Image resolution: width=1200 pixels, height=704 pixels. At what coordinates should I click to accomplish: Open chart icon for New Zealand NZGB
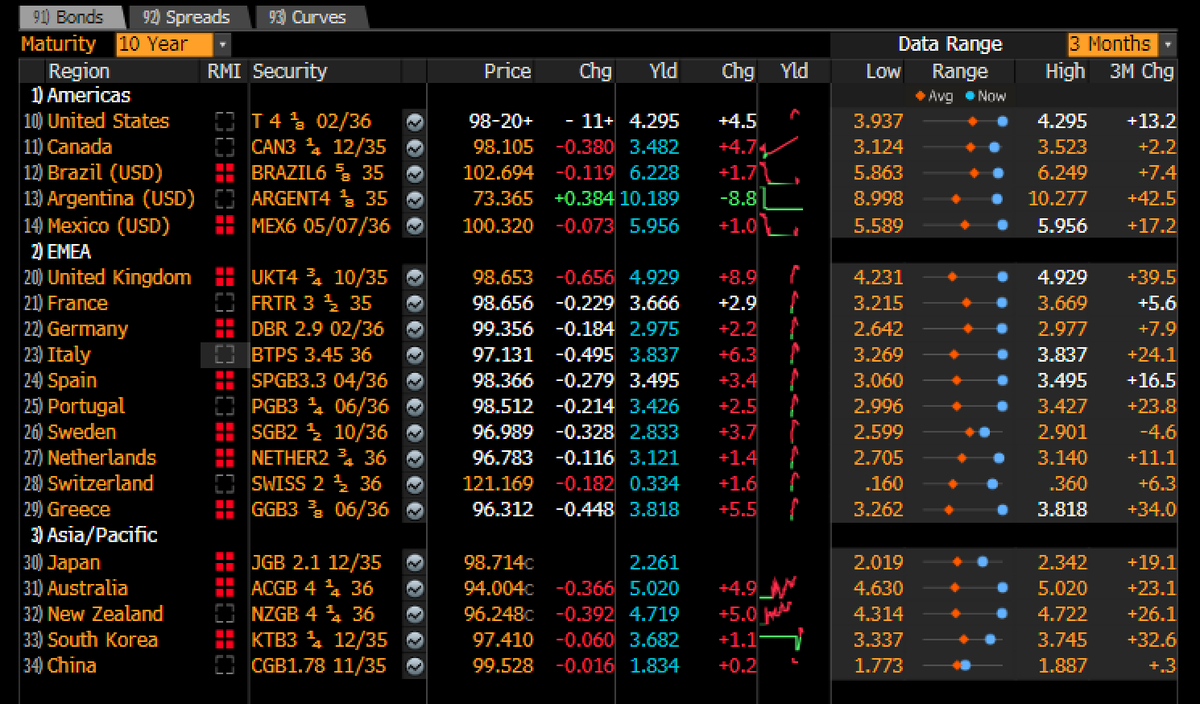coord(414,615)
